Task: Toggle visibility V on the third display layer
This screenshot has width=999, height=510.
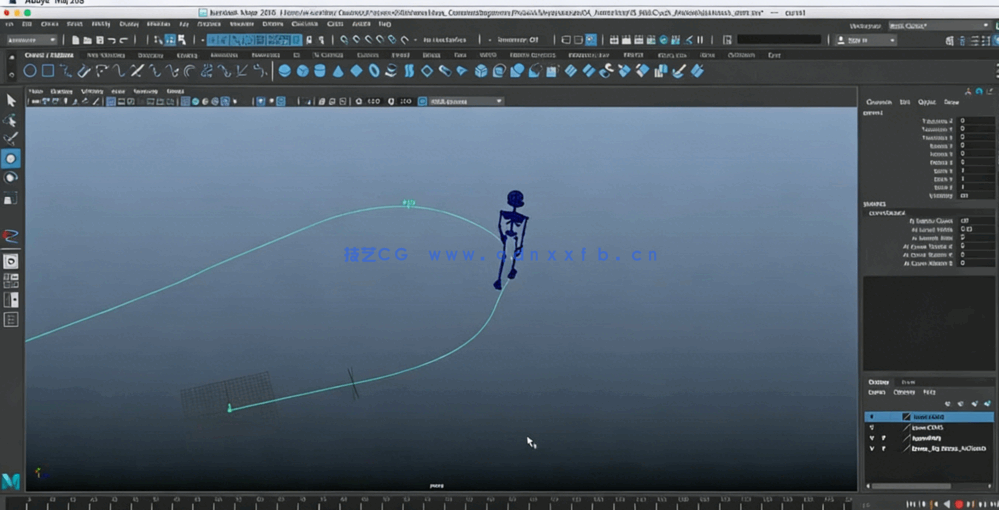Action: [x=871, y=438]
